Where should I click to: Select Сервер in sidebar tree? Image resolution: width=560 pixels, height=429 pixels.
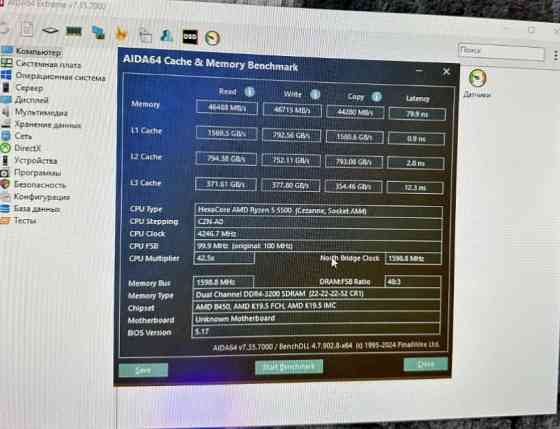(29, 88)
